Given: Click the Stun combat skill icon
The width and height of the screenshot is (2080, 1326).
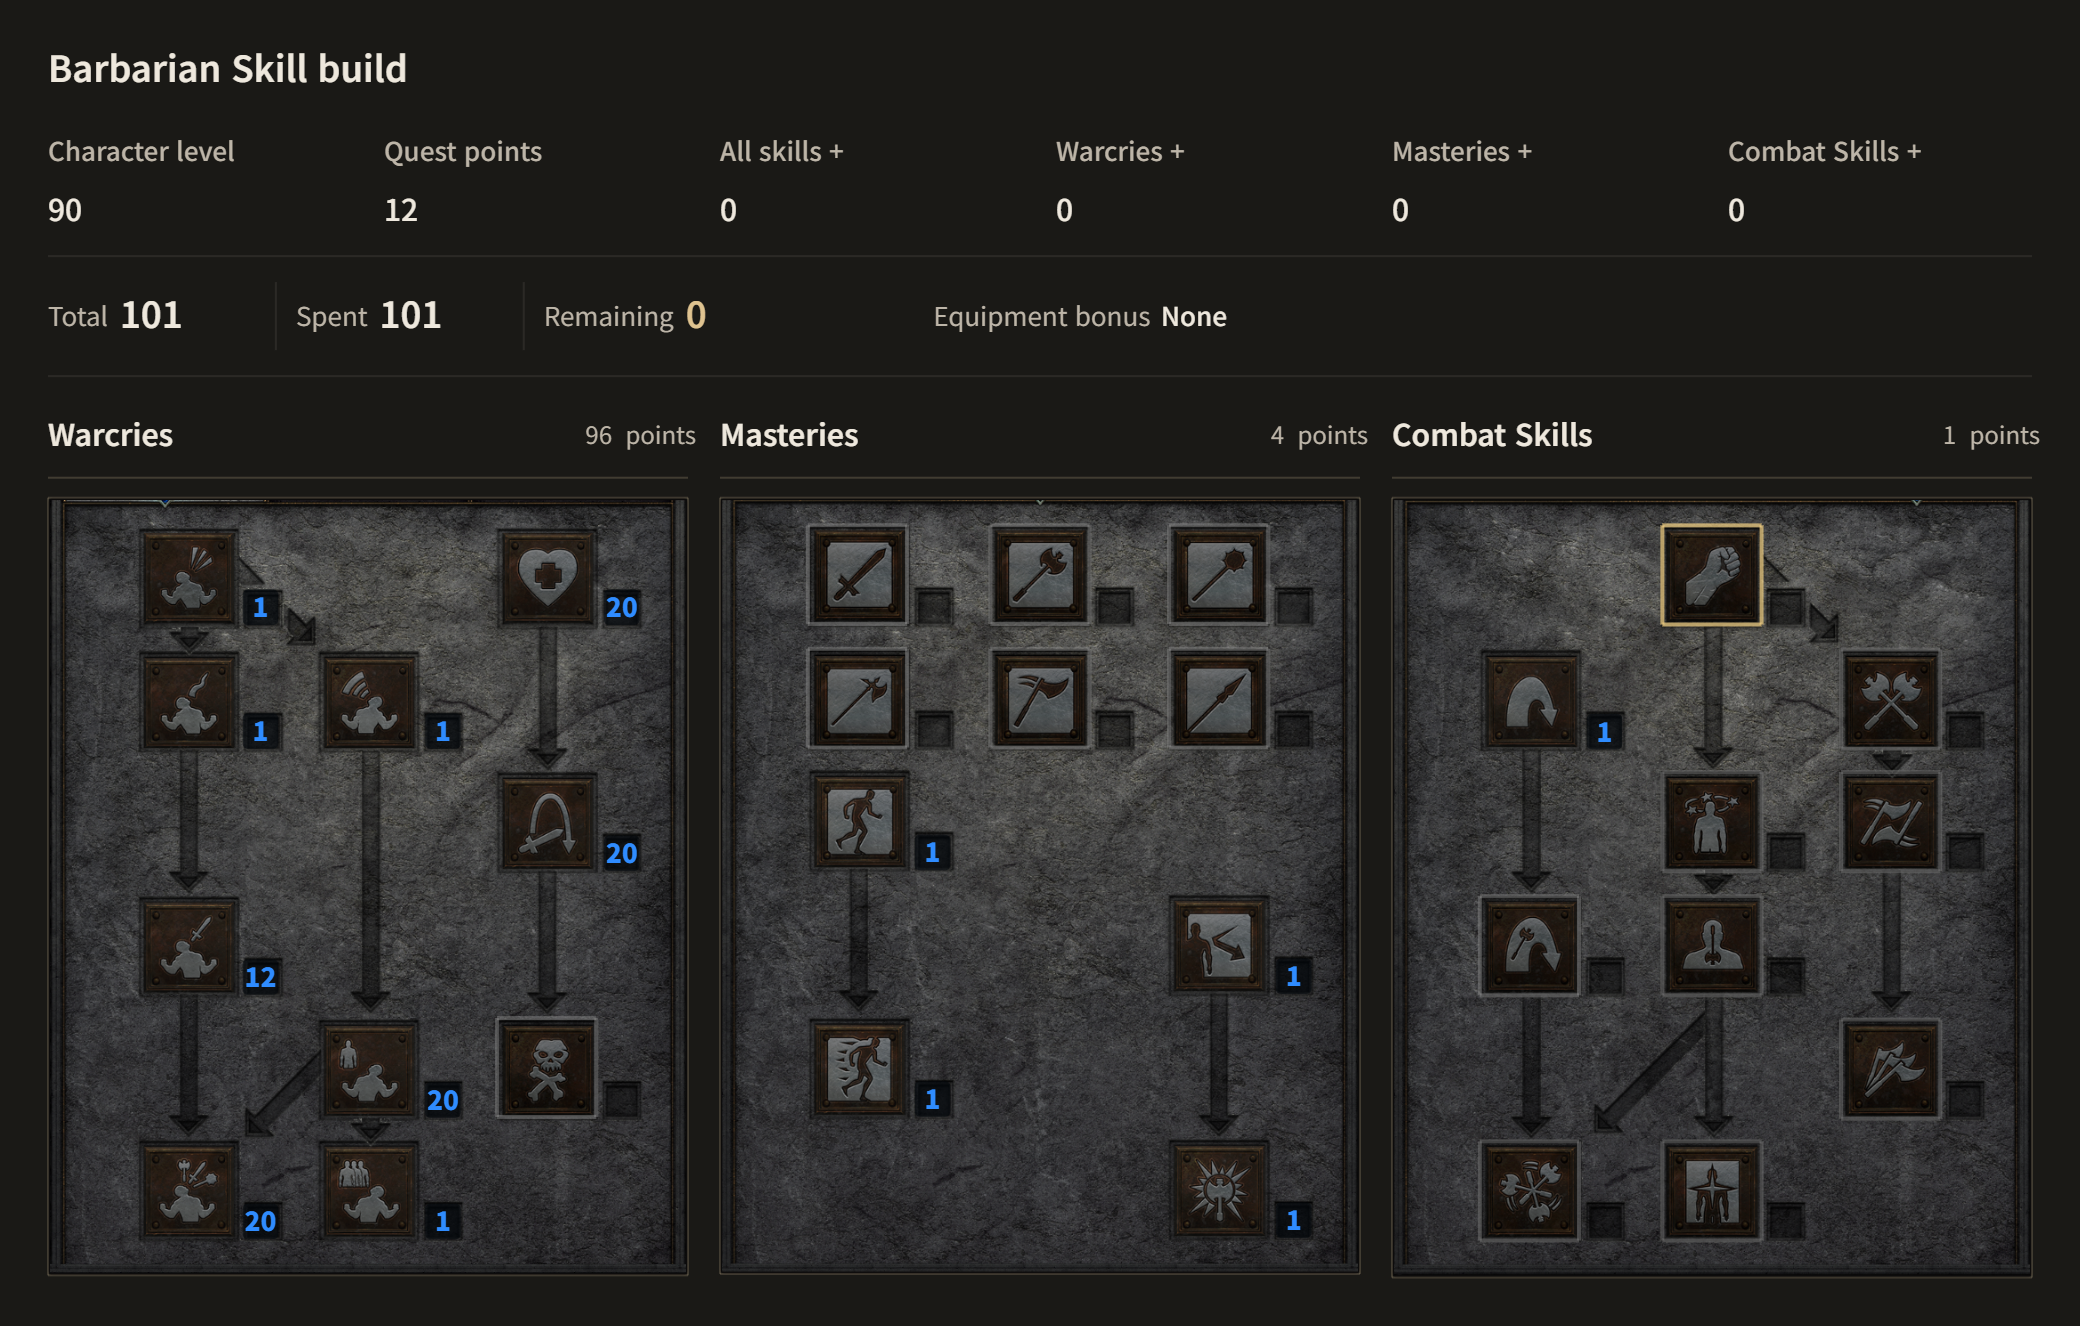Looking at the screenshot, I should click(x=1711, y=822).
